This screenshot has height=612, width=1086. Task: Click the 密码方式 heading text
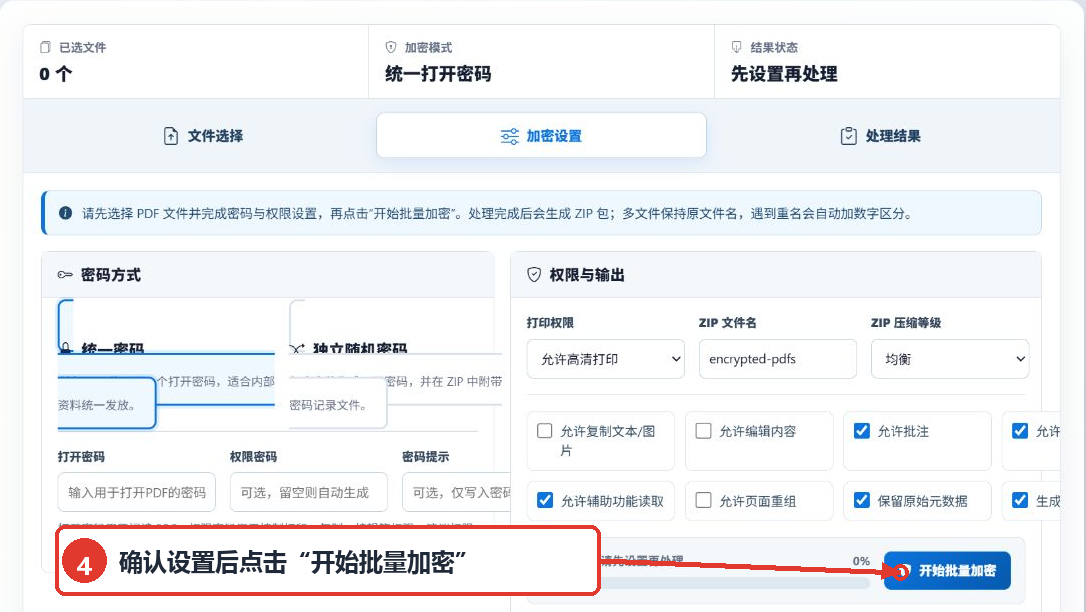(x=111, y=275)
